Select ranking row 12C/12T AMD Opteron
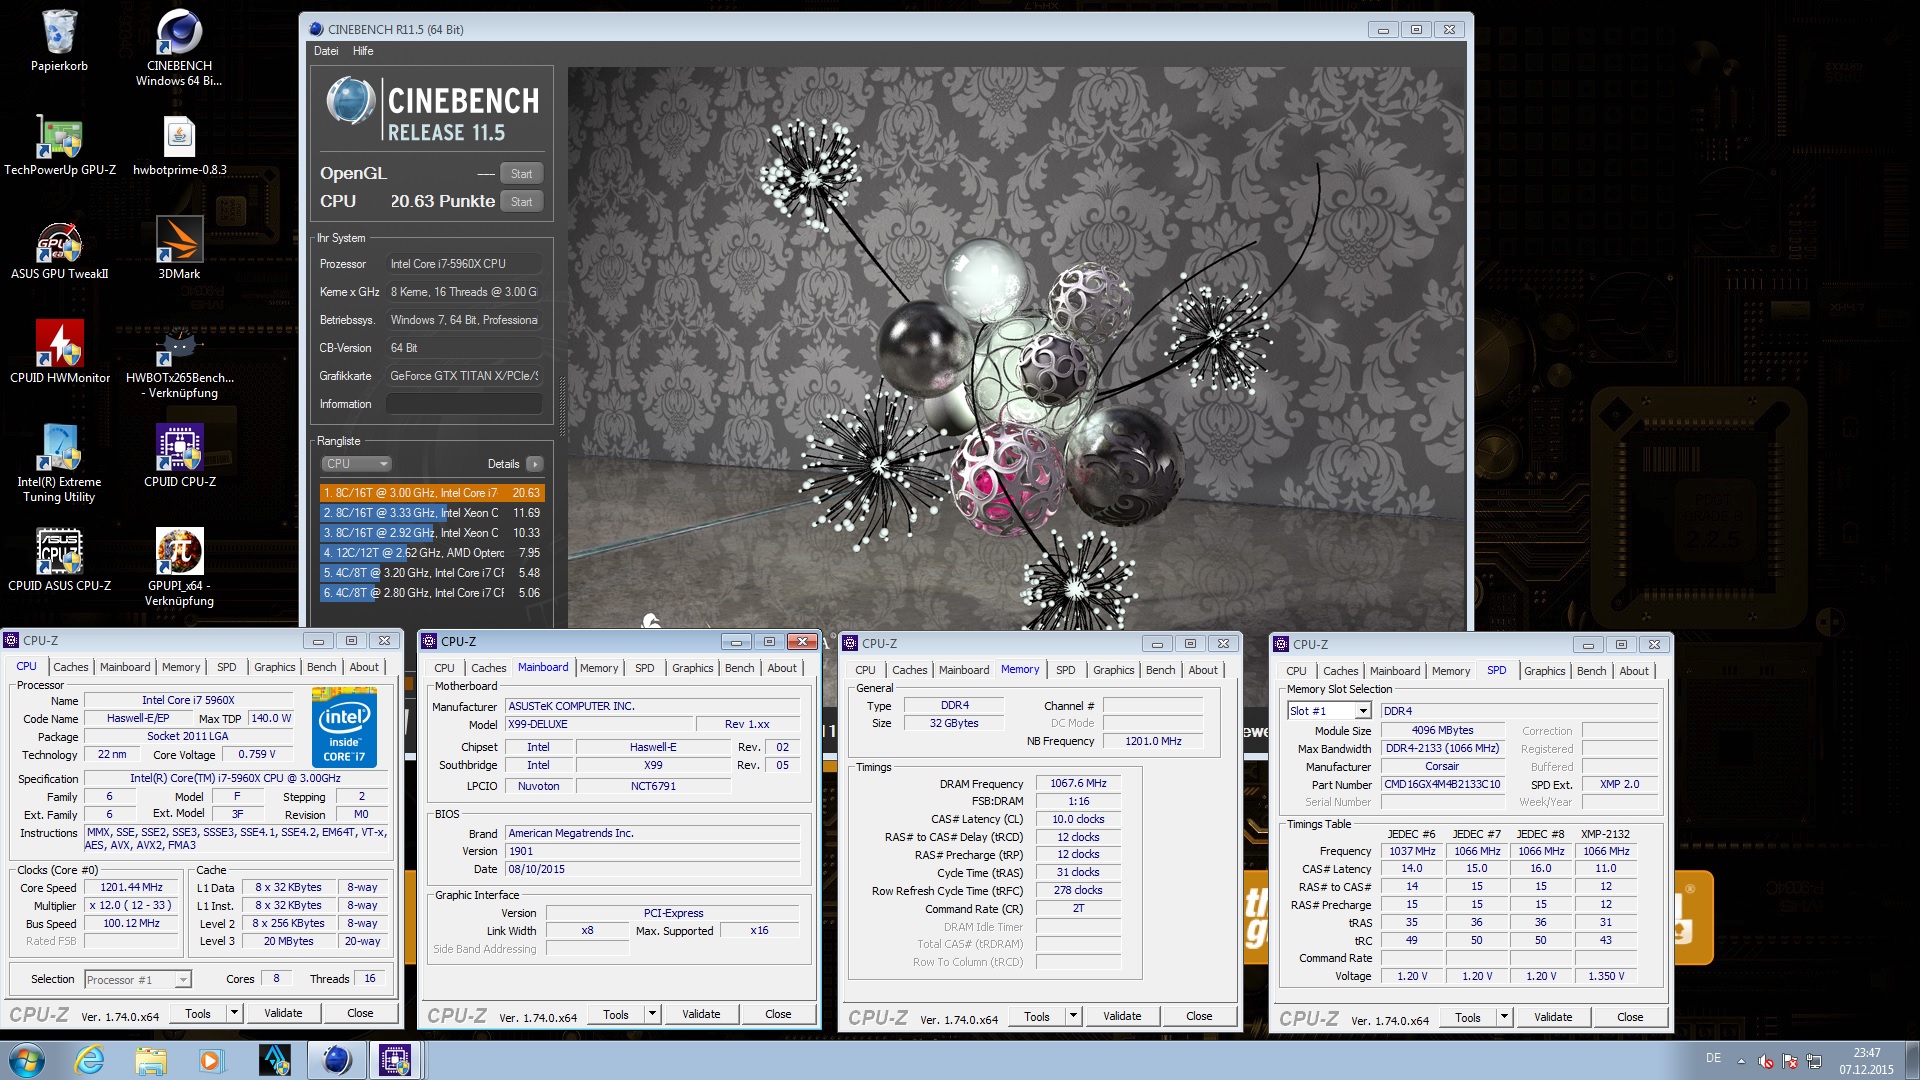1920x1080 pixels. (432, 553)
